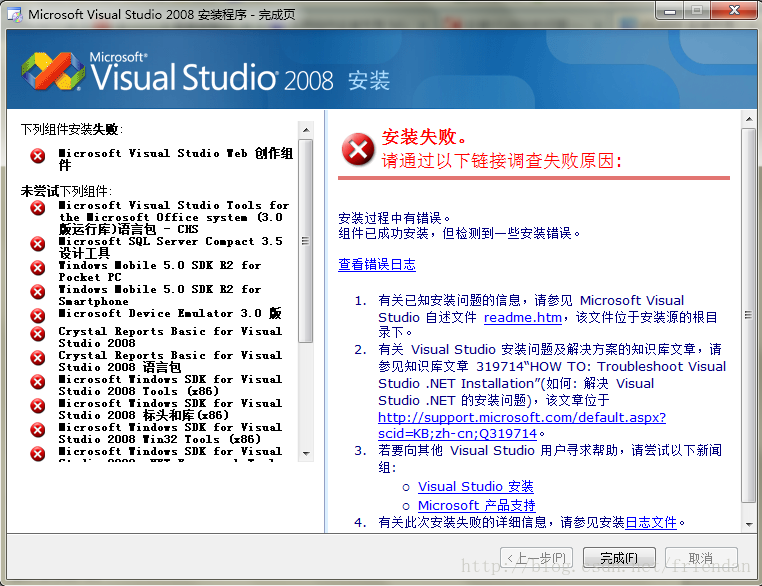
Task: Click the component list scroll down arrow
Action: [x=306, y=453]
